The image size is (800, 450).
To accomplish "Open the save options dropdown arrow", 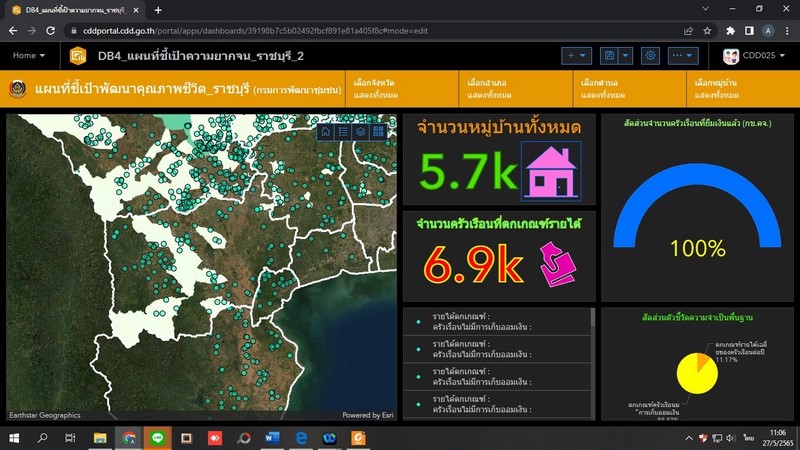I will [626, 56].
